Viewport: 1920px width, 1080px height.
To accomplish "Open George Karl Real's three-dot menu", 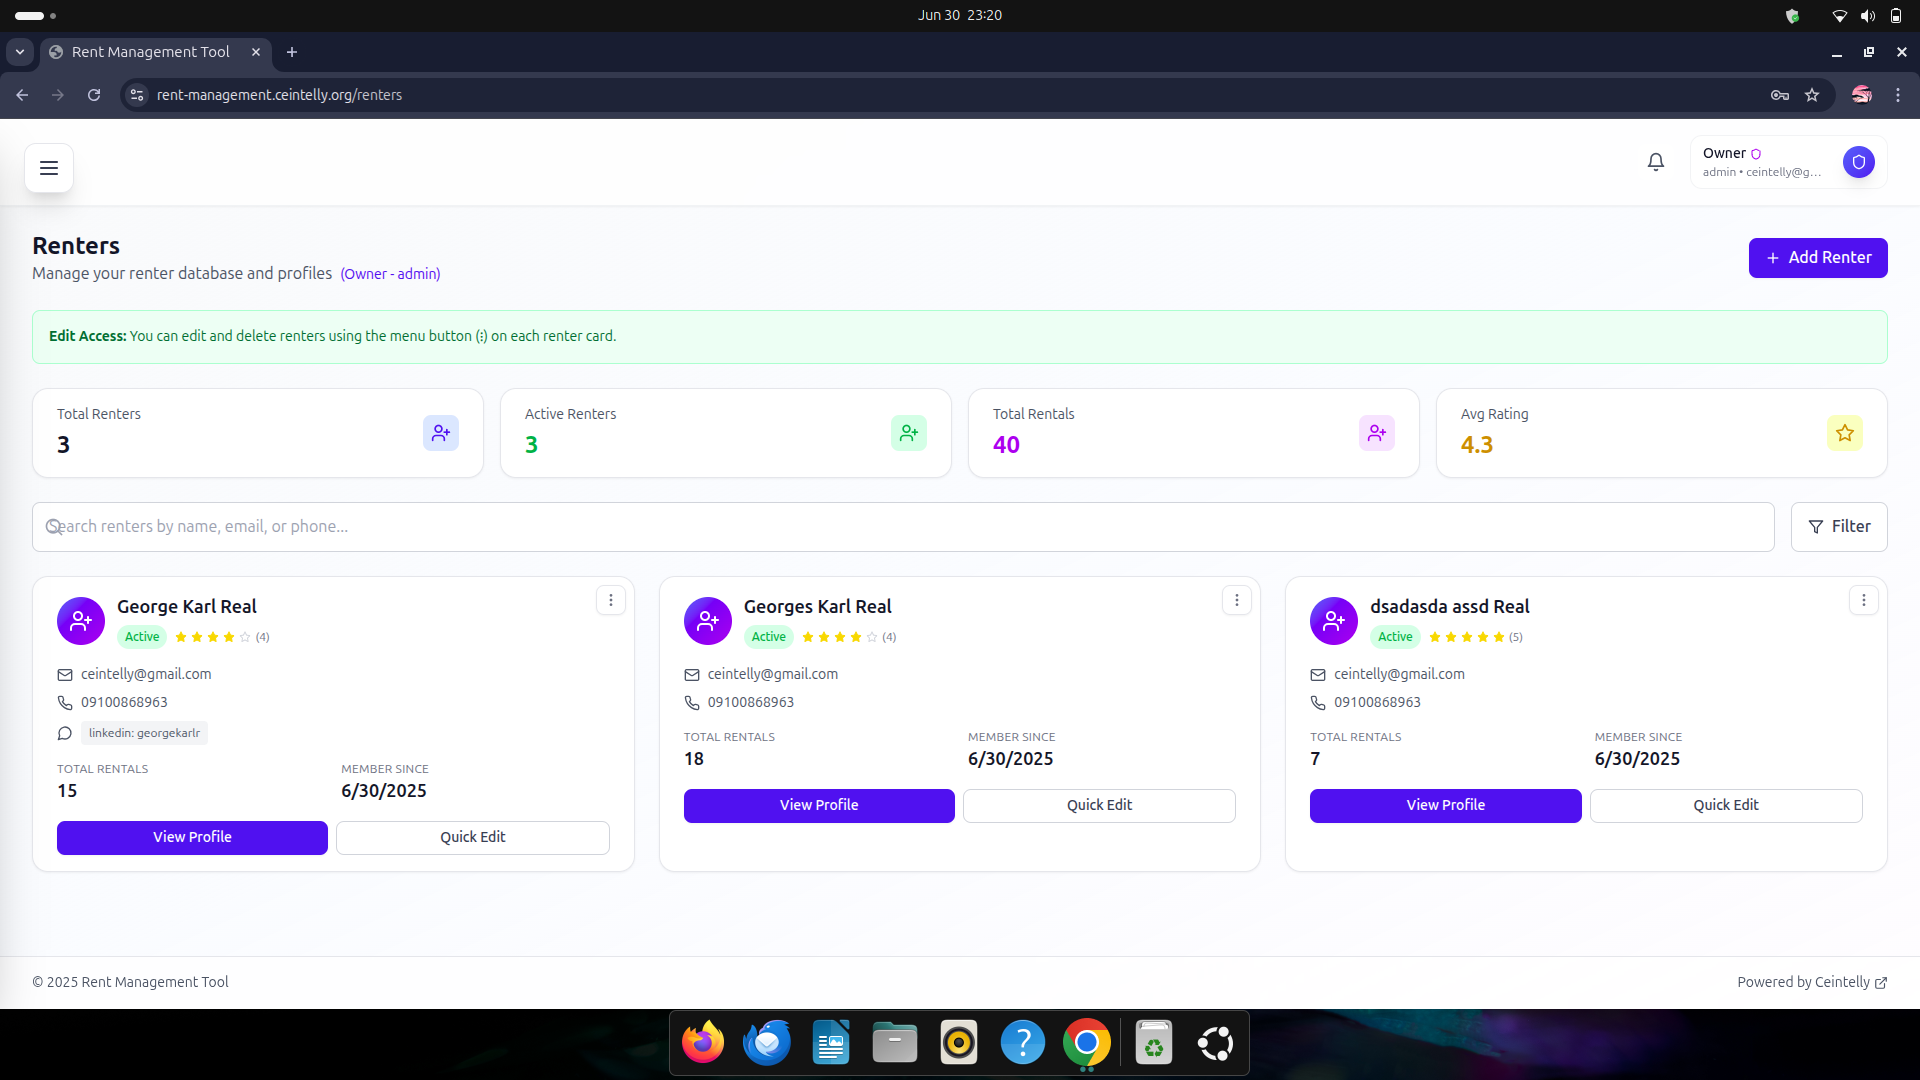I will 611,600.
